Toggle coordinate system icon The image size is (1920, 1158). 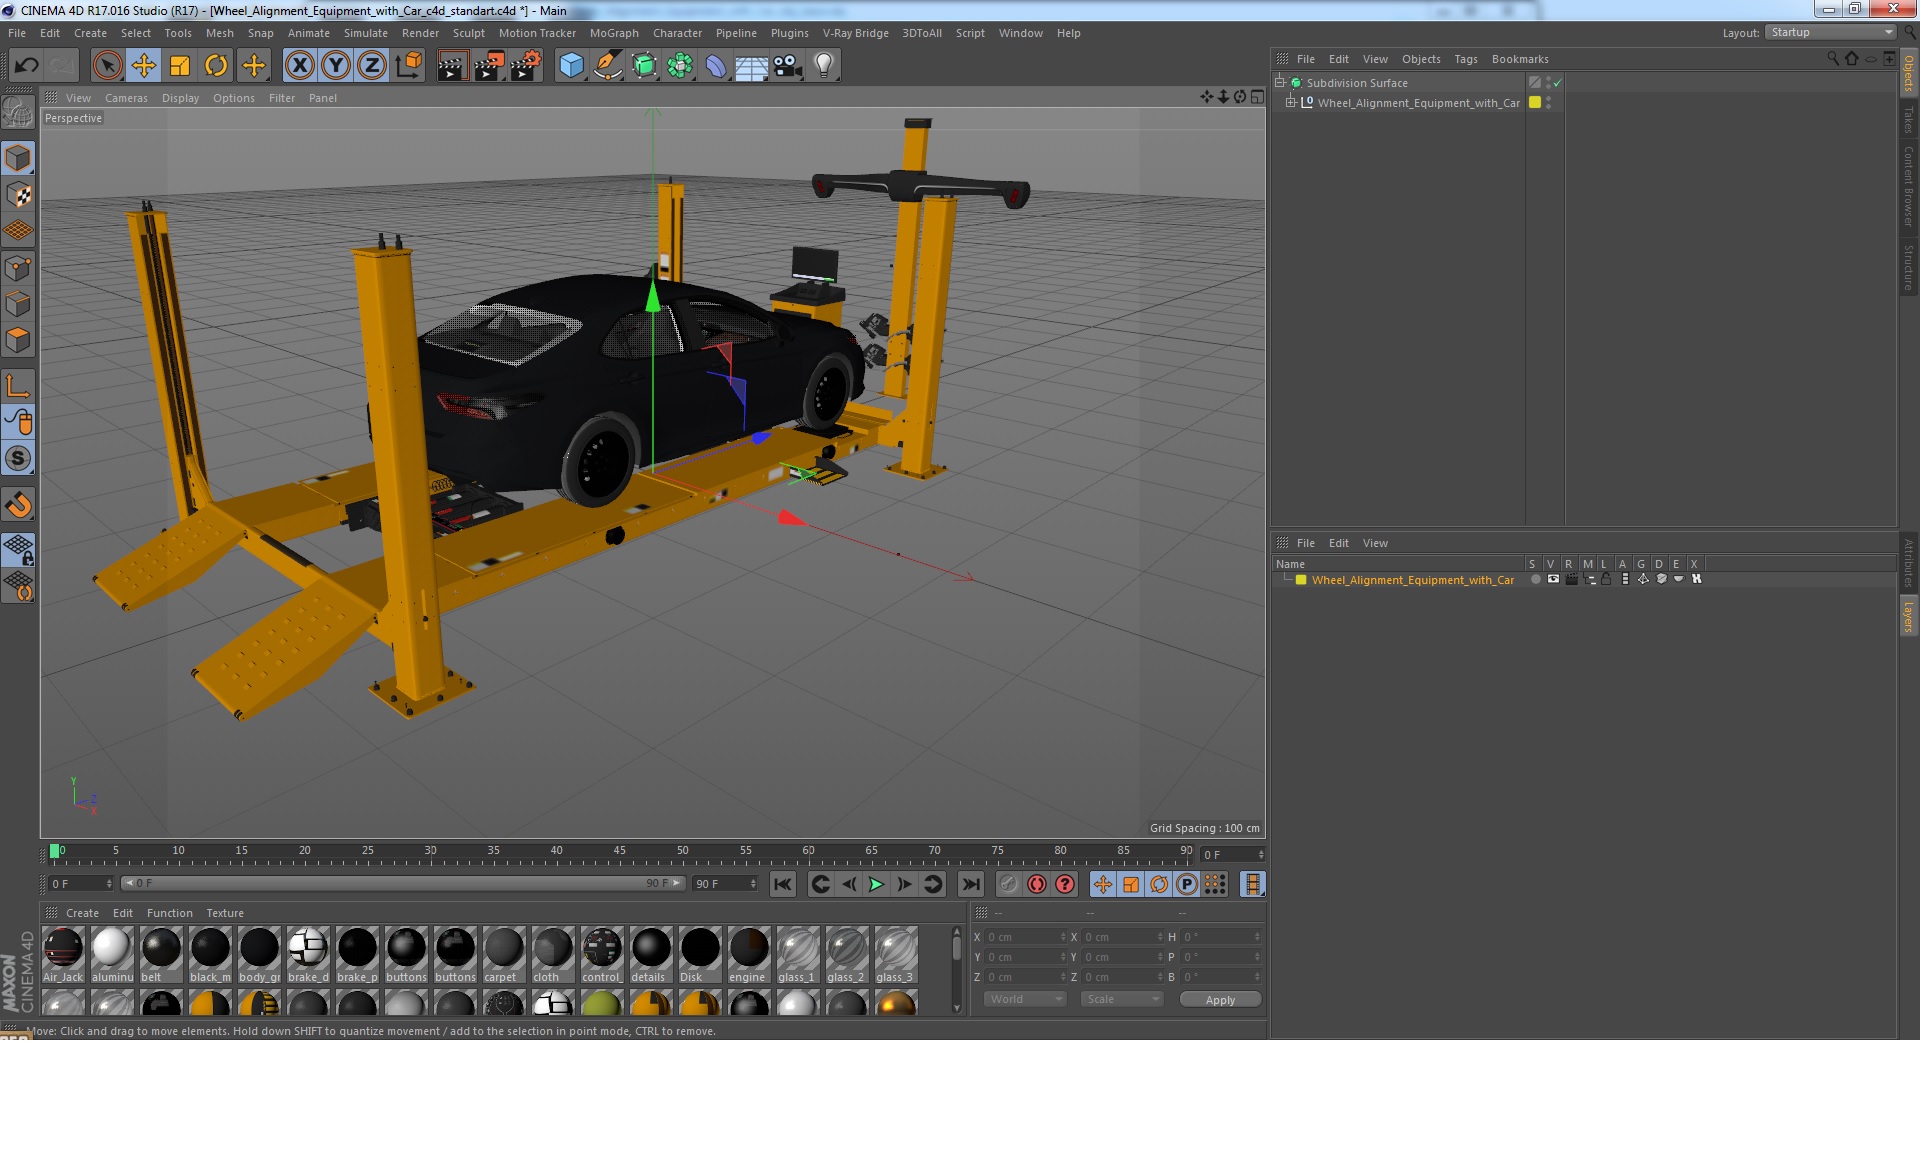[x=408, y=66]
